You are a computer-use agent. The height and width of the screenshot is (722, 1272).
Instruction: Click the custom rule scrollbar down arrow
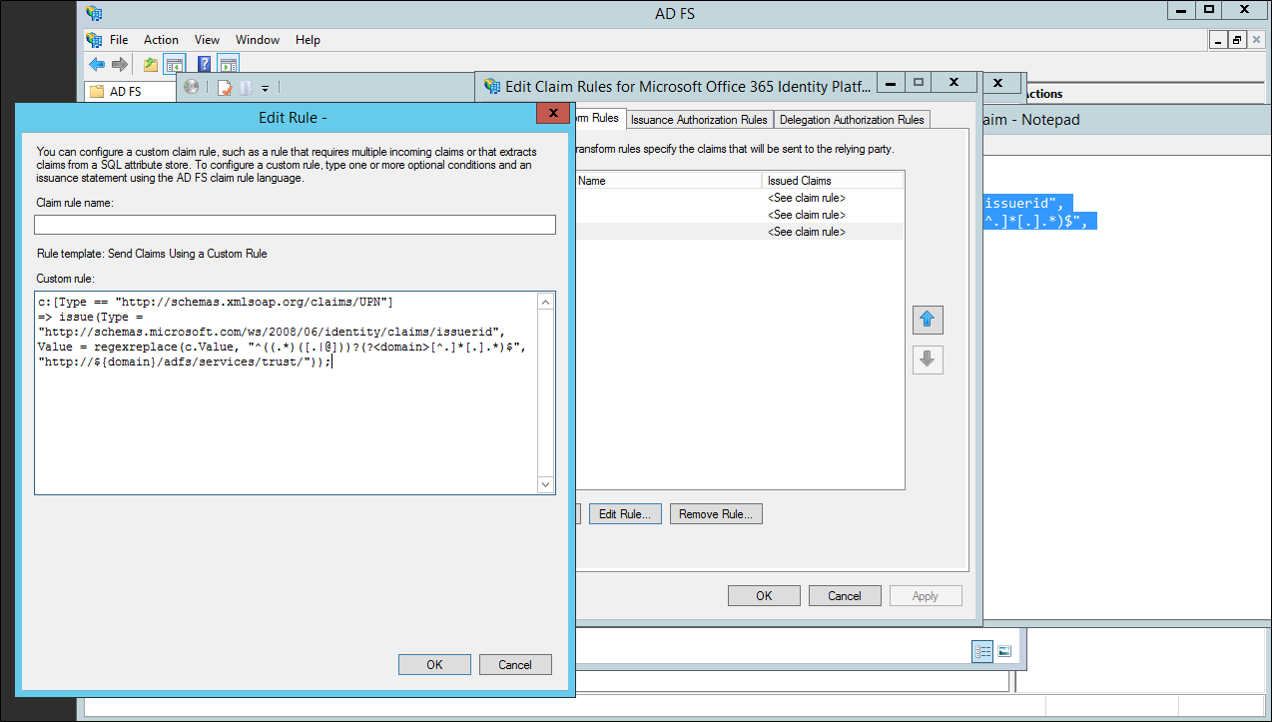[545, 484]
